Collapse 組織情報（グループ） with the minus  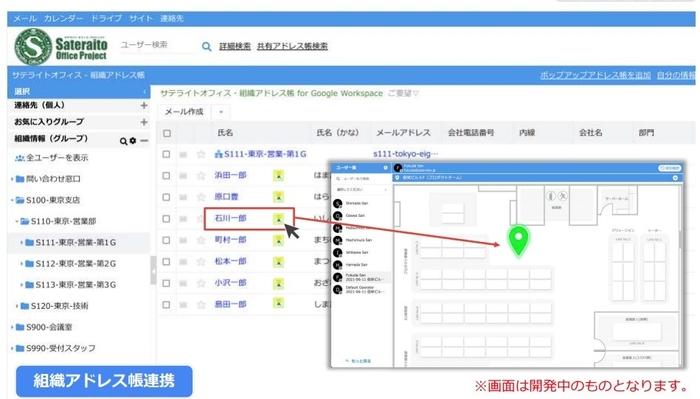pos(144,141)
